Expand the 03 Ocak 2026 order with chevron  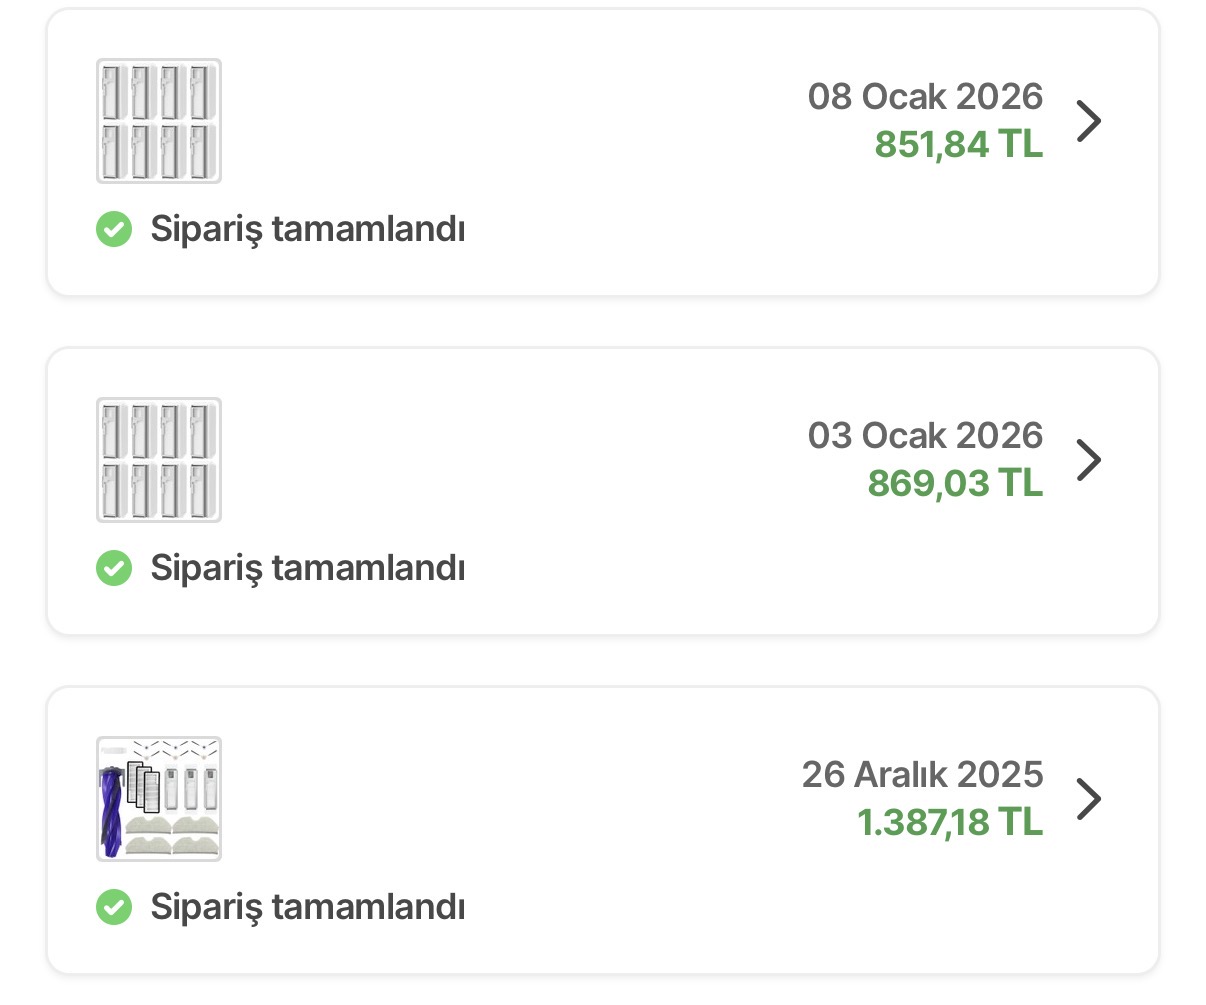pos(1089,460)
